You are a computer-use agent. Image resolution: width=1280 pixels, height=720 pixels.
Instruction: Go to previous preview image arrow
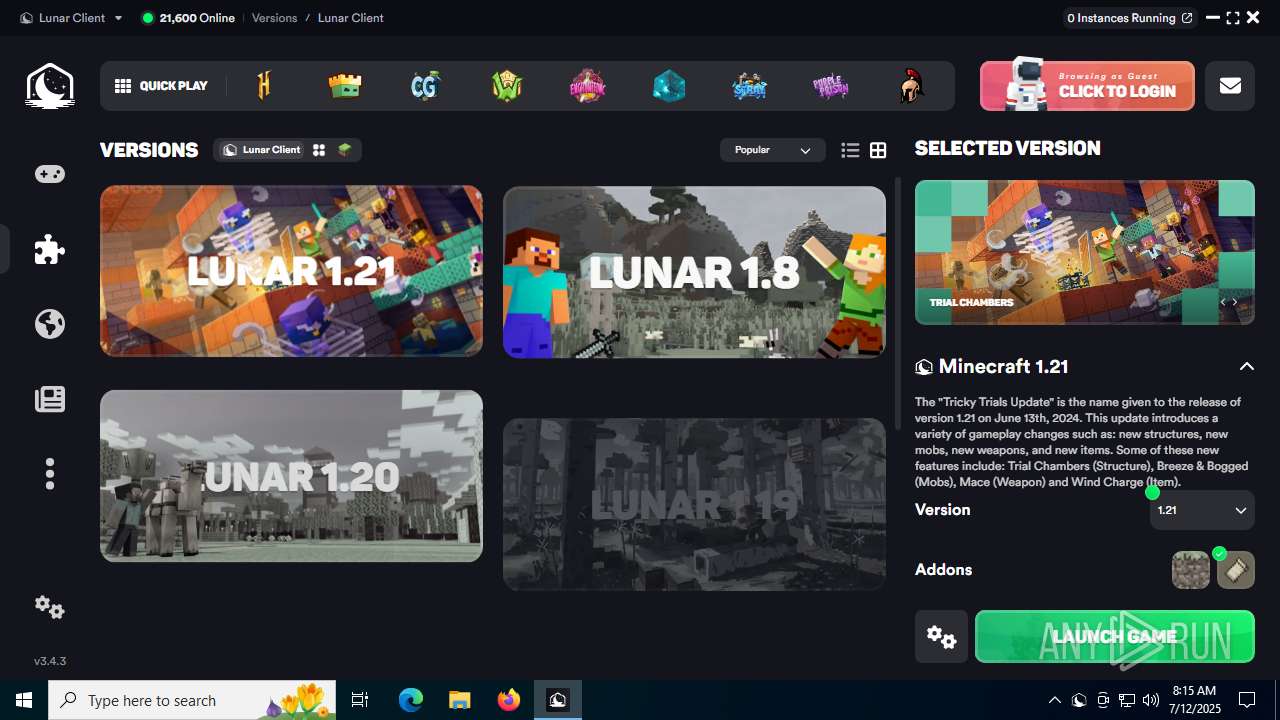point(1222,302)
